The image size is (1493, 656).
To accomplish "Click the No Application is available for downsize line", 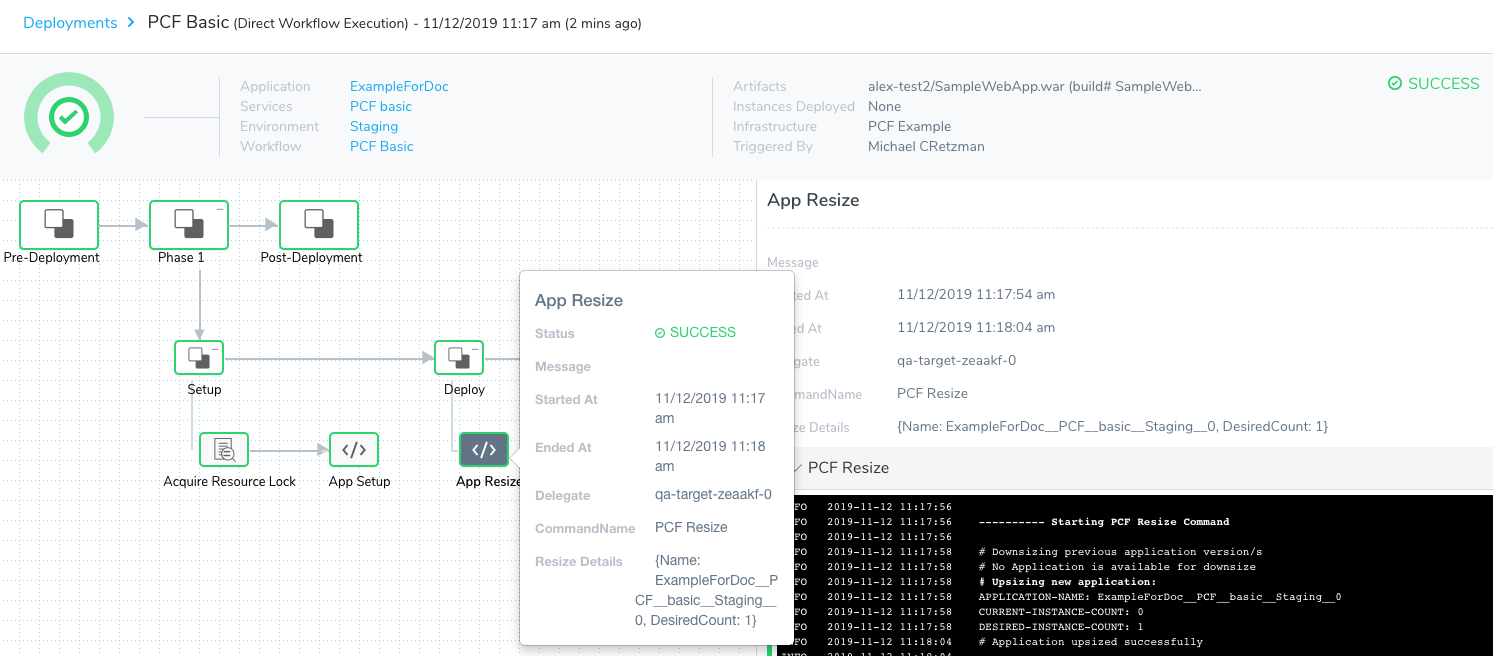I will [x=1117, y=566].
